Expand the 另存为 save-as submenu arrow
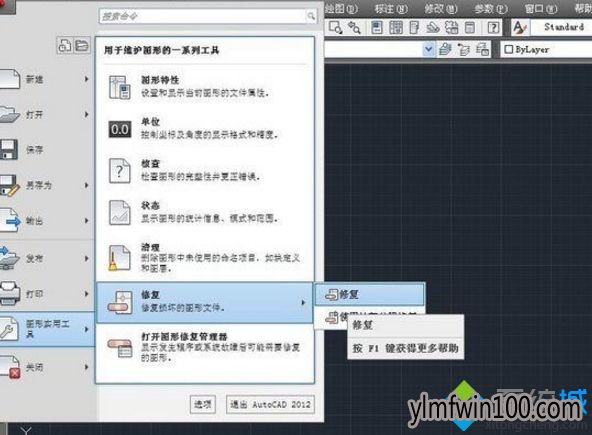592x435 pixels. (x=86, y=185)
